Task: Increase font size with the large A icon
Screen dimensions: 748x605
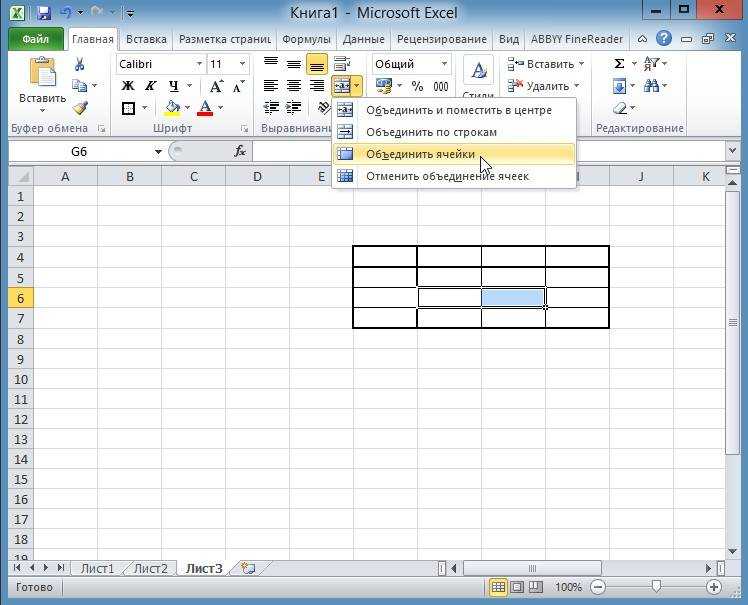Action: click(216, 86)
